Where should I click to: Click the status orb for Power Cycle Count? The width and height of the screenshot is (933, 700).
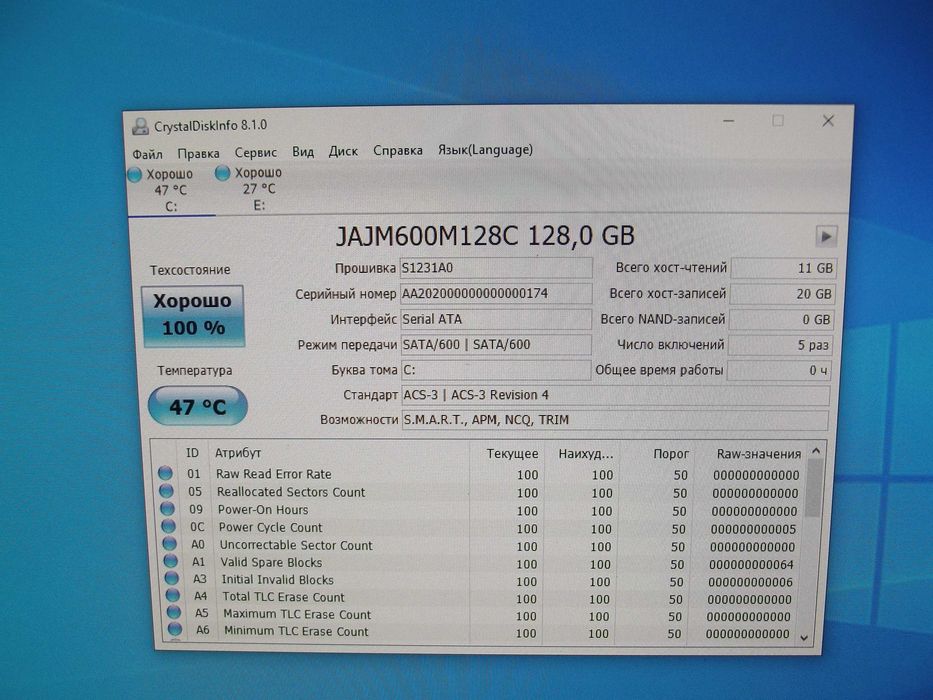168,526
